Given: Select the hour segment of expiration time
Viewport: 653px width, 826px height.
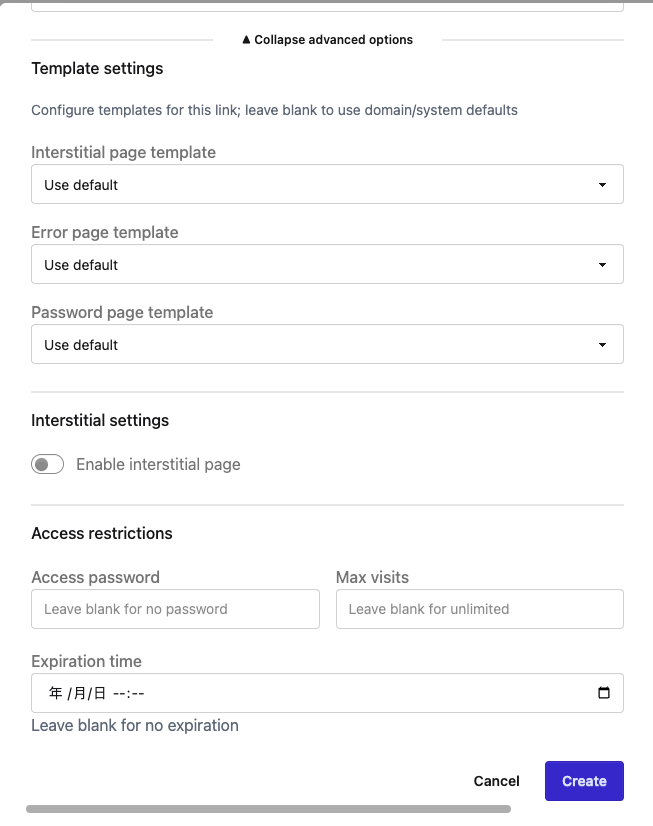Looking at the screenshot, I should pos(119,693).
